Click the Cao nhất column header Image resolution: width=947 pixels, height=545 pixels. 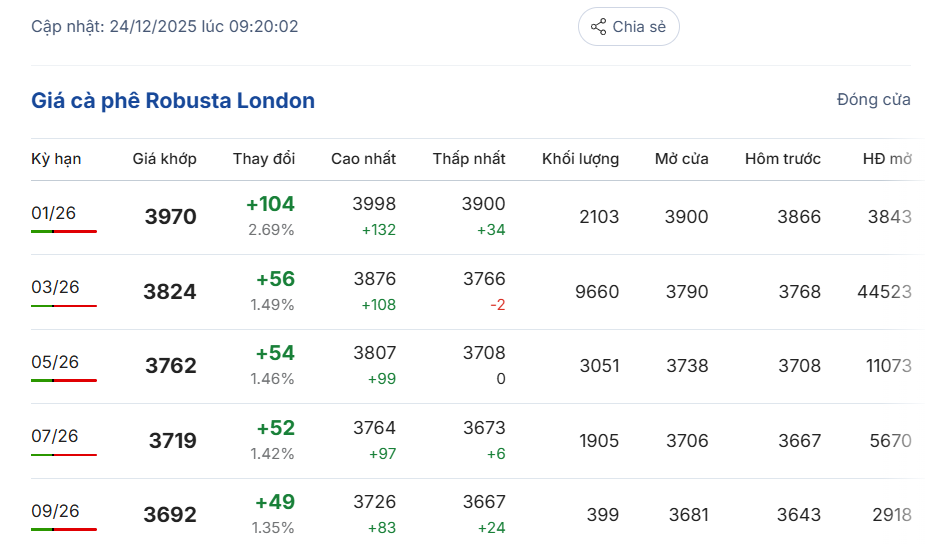click(363, 159)
